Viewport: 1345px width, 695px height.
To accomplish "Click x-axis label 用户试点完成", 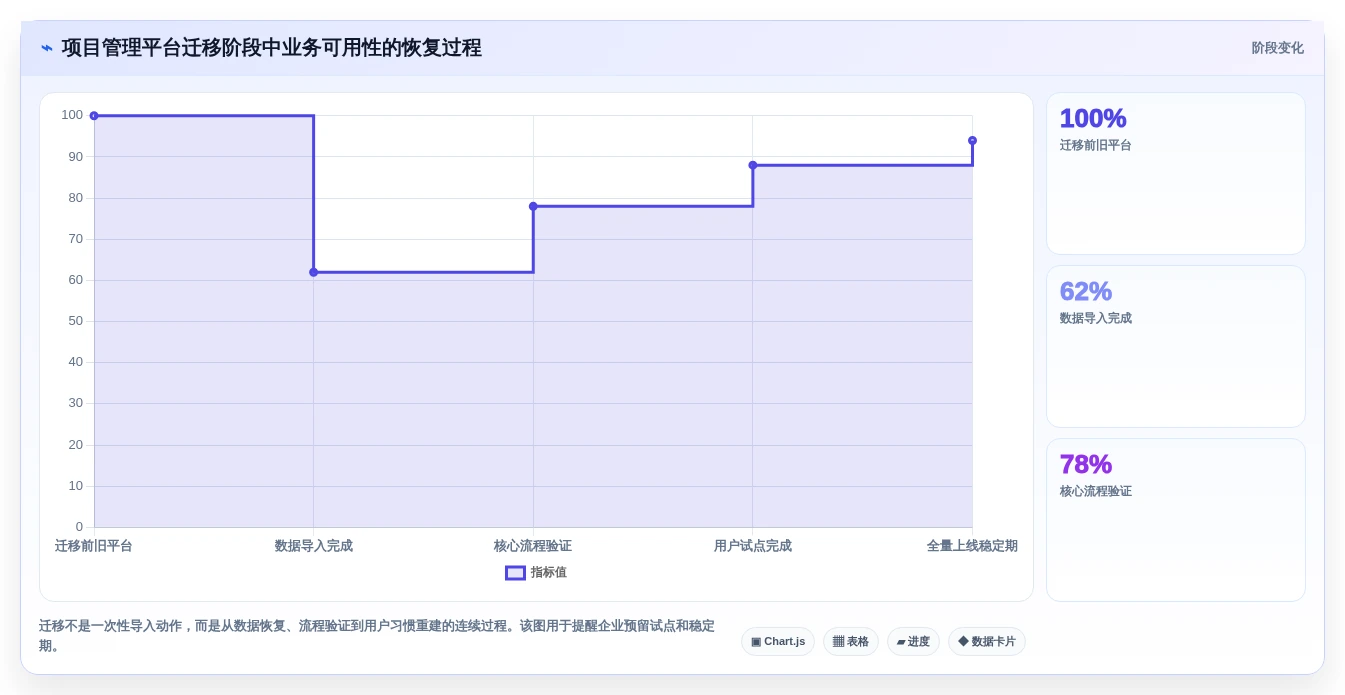I will click(x=753, y=546).
